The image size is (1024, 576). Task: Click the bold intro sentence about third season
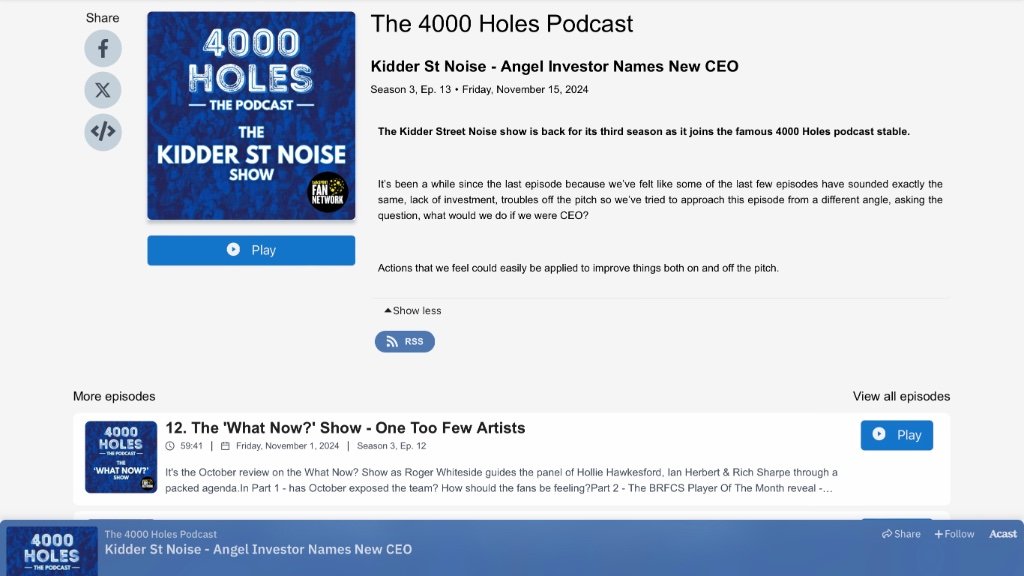(643, 131)
